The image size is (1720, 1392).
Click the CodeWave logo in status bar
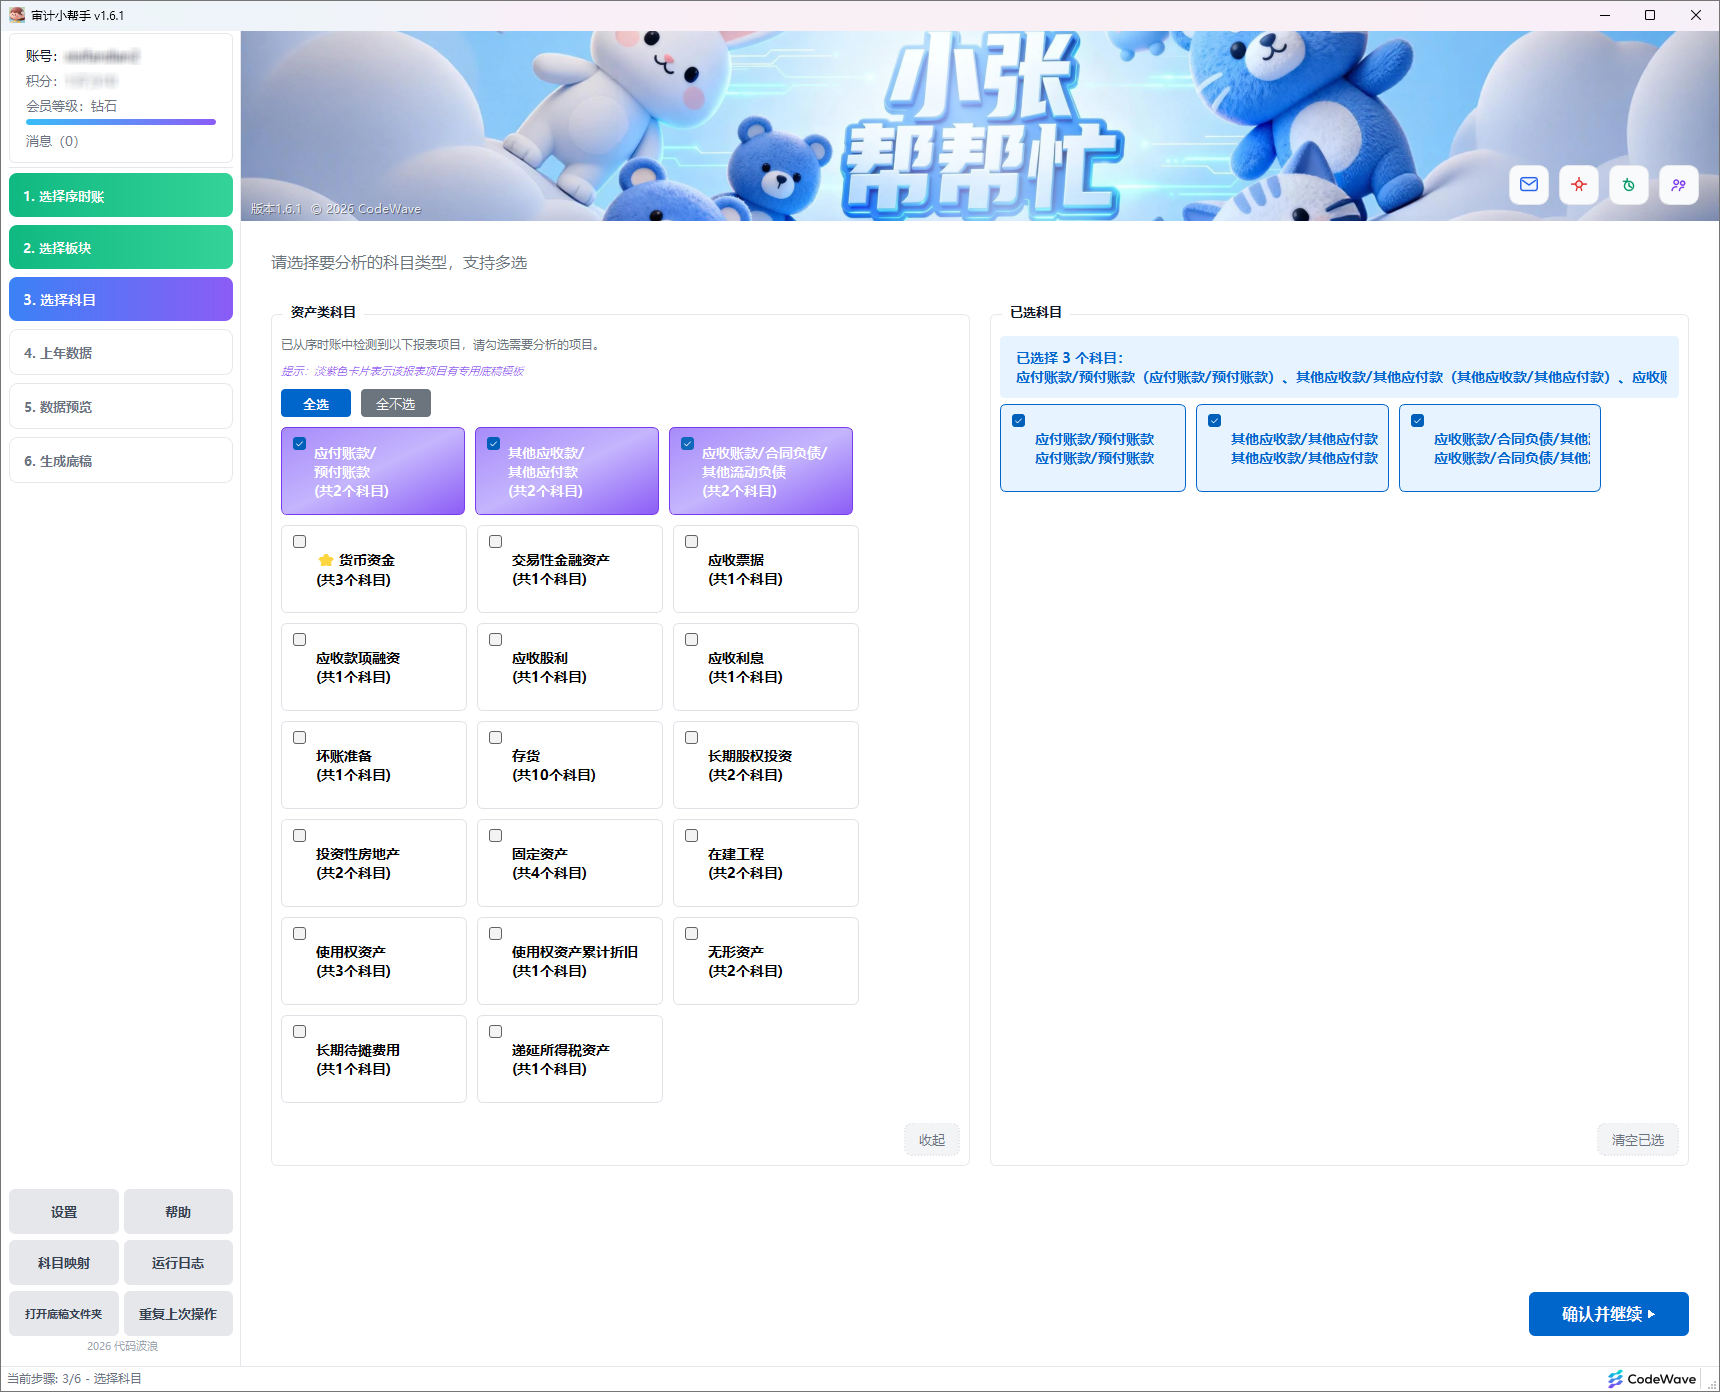tap(1651, 1379)
